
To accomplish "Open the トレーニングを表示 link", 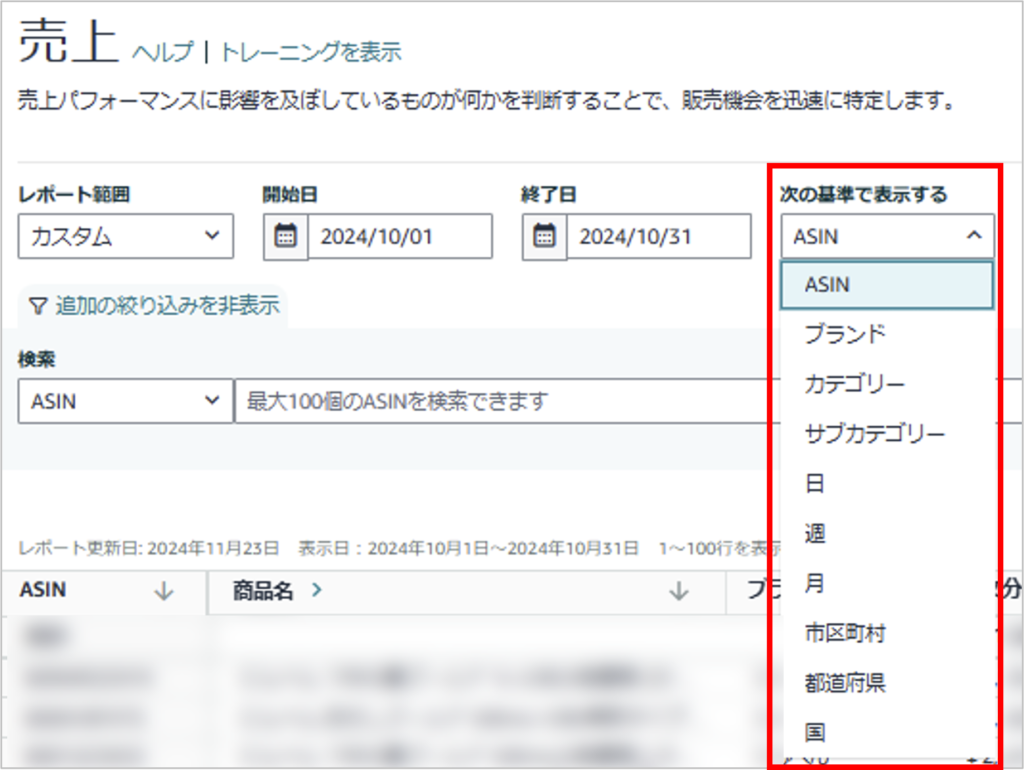I will (x=312, y=52).
